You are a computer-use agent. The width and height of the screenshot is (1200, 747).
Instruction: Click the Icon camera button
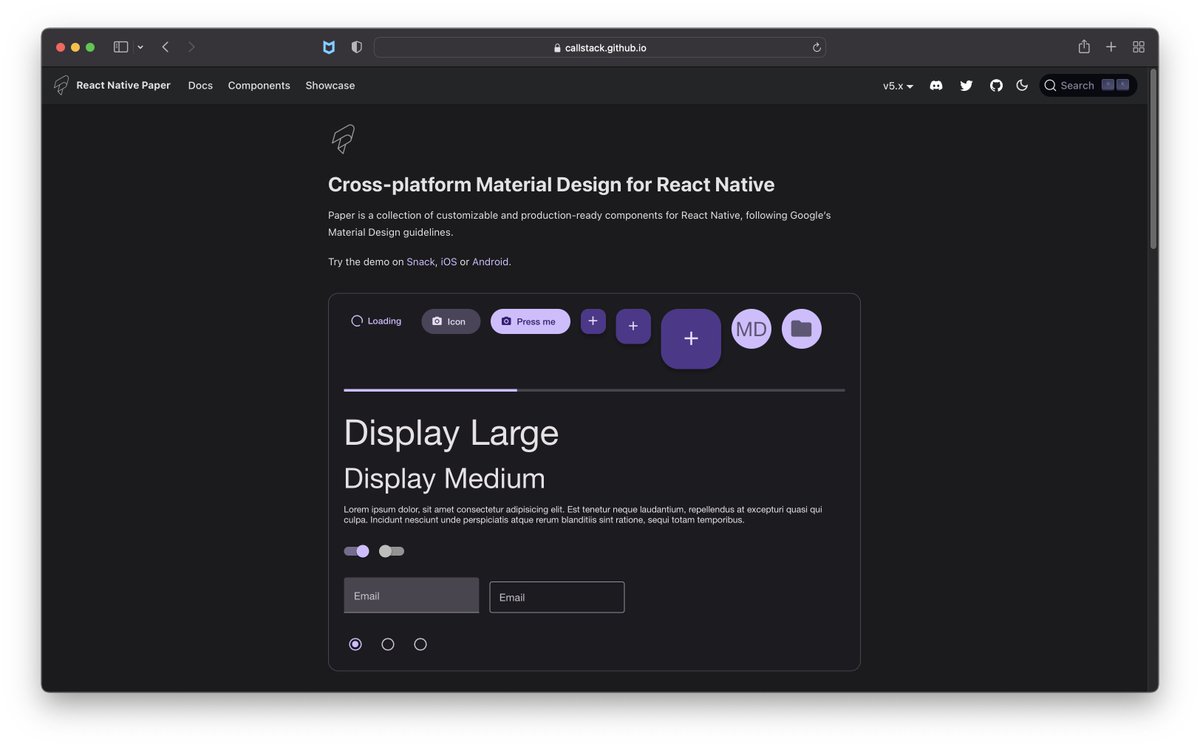[x=451, y=321]
